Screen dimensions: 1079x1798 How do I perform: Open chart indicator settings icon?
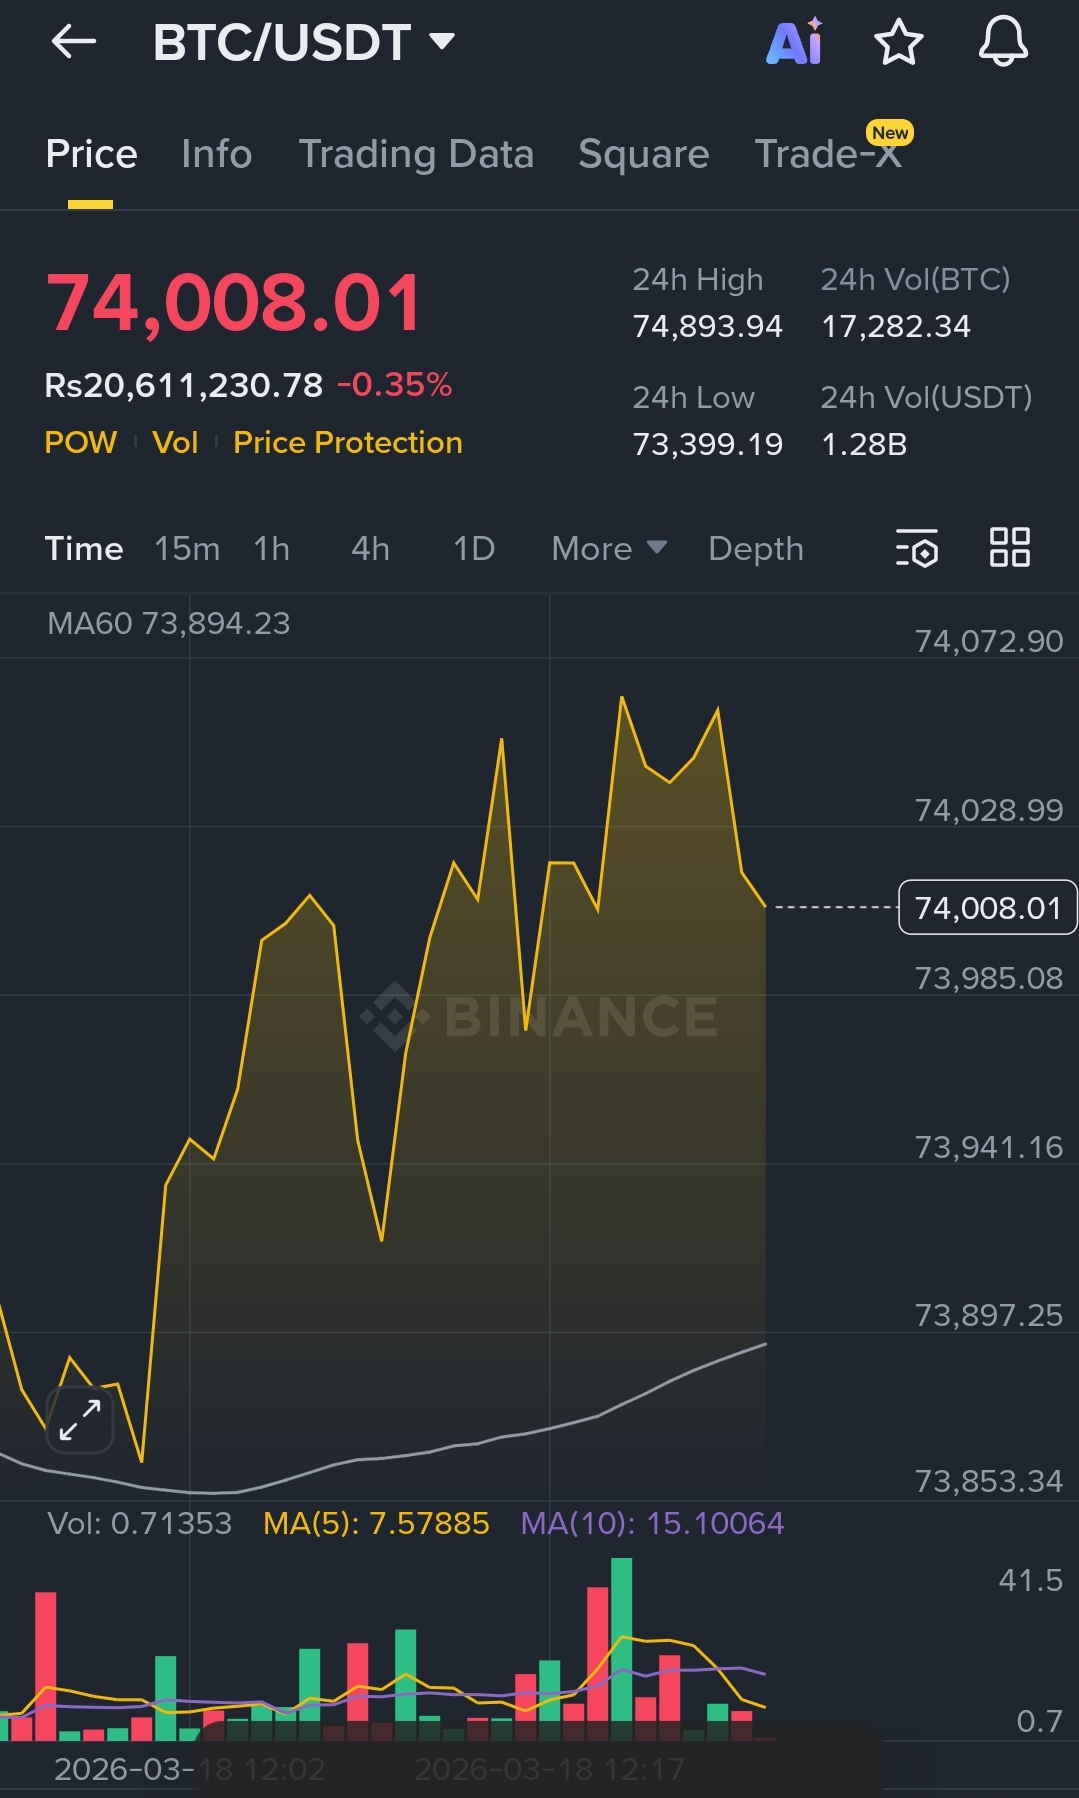tap(917, 548)
